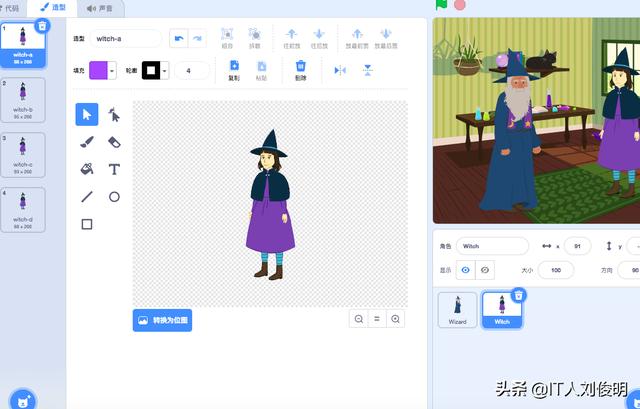
Task: Switch to the 声音 tab
Action: pos(100,7)
